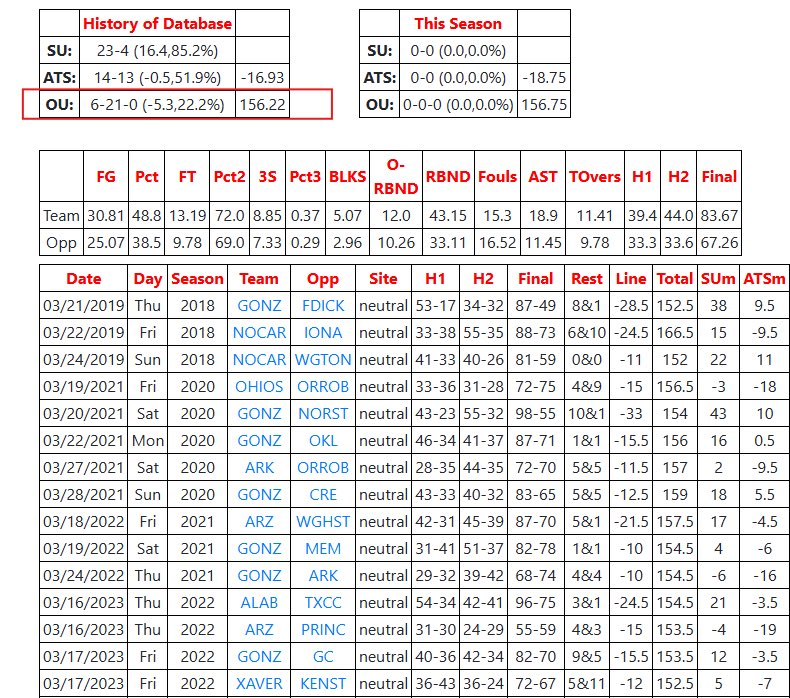790x698 pixels.
Task: Select the 156.75 this season total value
Action: tap(544, 105)
